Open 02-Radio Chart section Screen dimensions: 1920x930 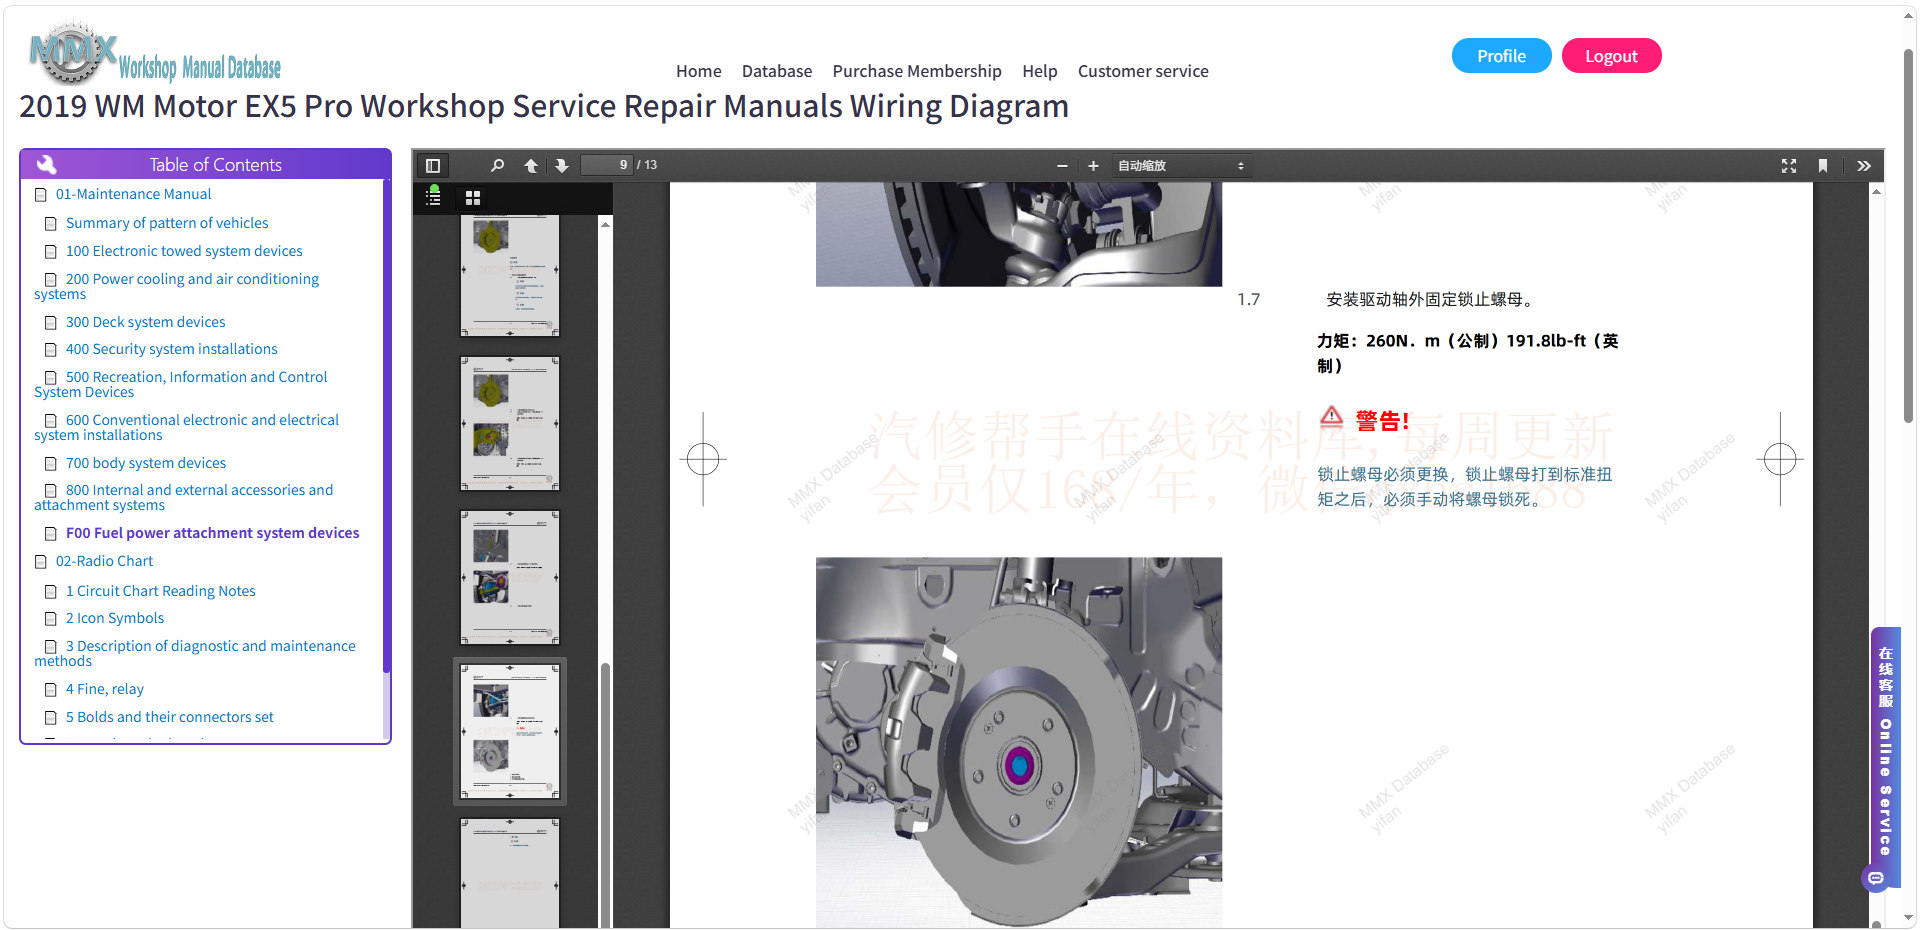coord(104,561)
